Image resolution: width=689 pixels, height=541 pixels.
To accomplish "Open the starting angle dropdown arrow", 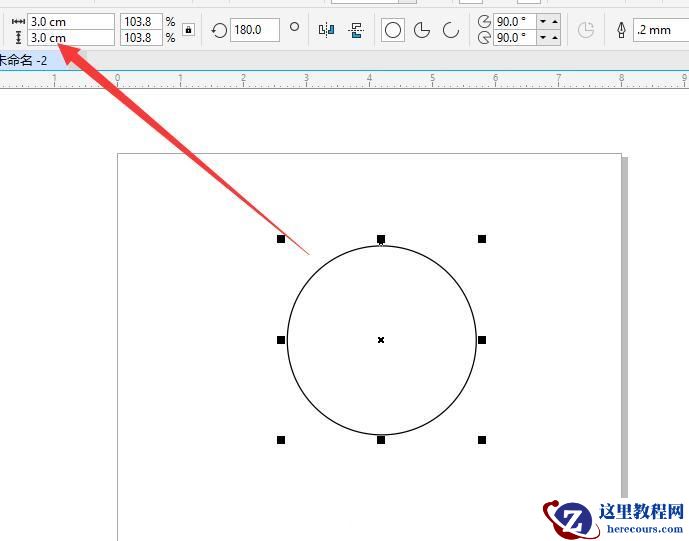I will (x=543, y=21).
